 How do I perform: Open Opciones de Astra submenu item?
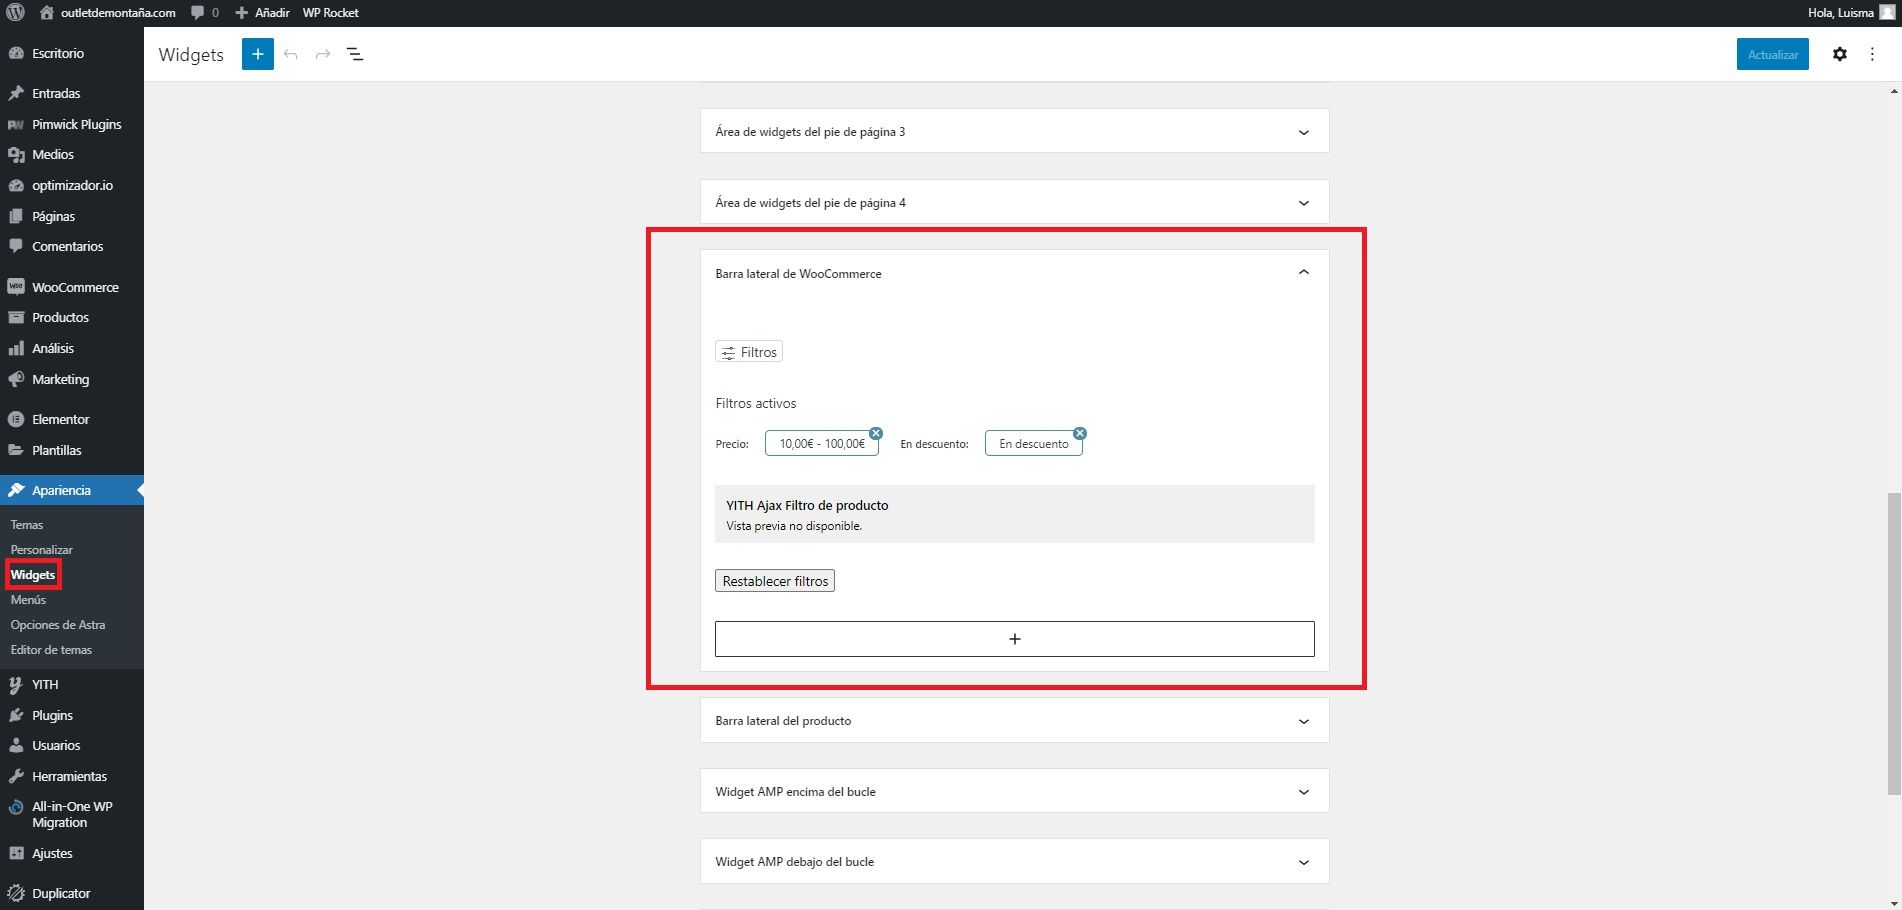tap(58, 625)
